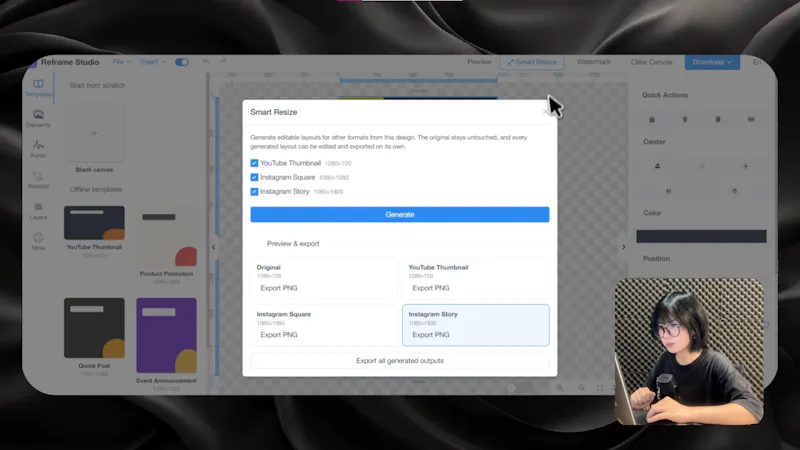The image size is (800, 450).
Task: Uncheck Instagram Story in Smart Resize list
Action: coord(254,192)
